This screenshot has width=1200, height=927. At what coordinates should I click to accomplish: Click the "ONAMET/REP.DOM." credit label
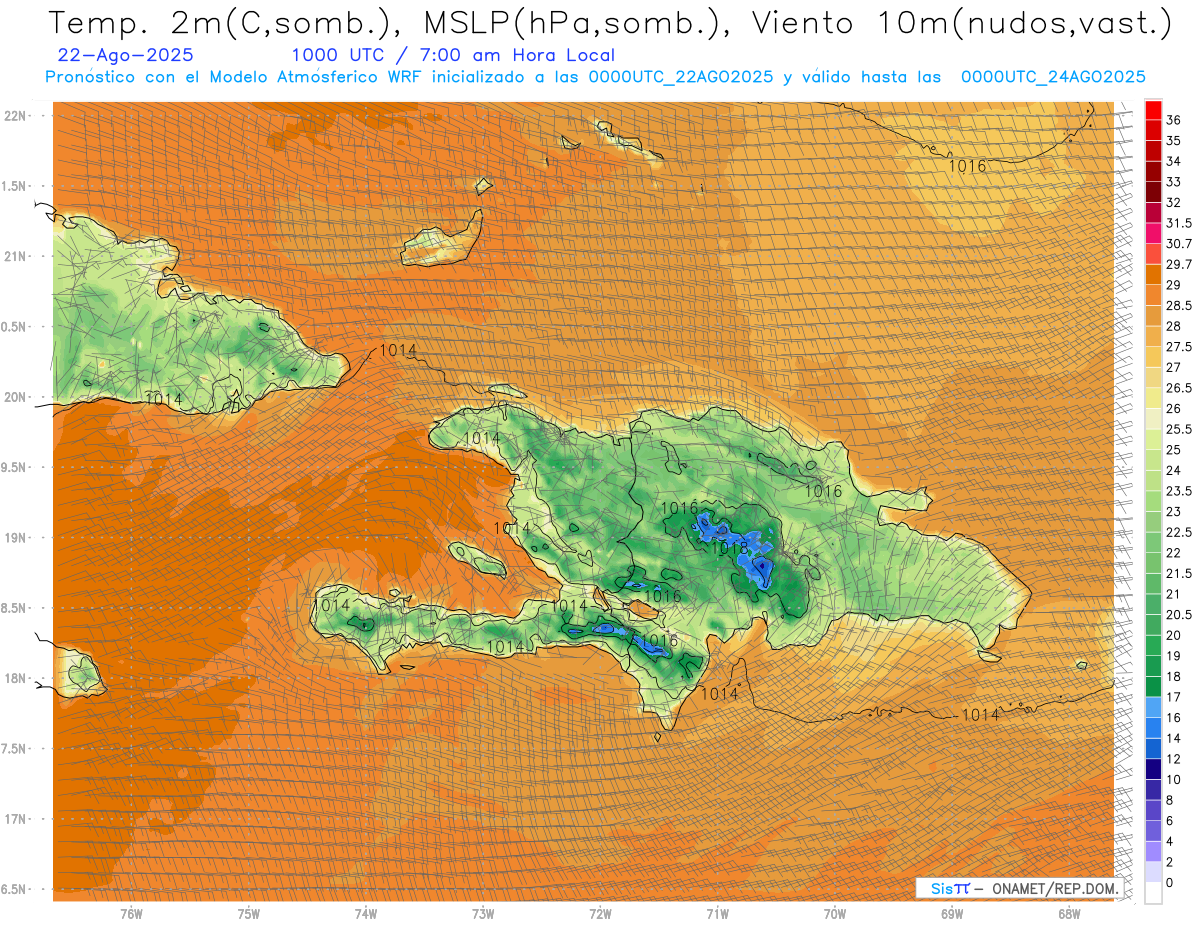pos(1055,888)
